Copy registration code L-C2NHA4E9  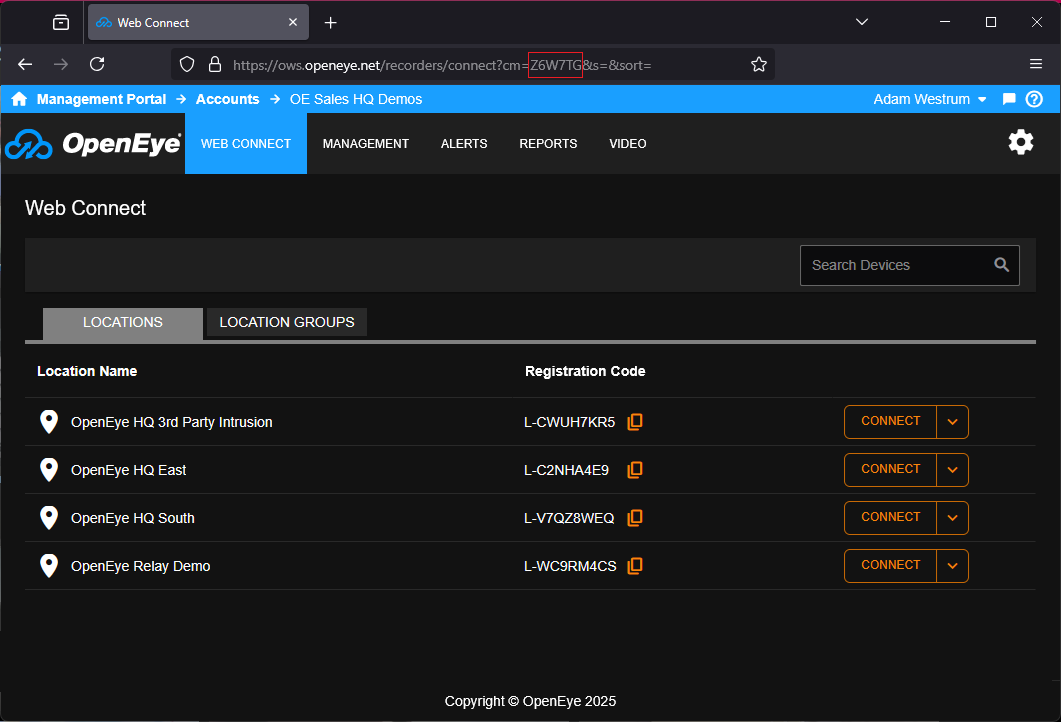[635, 470]
